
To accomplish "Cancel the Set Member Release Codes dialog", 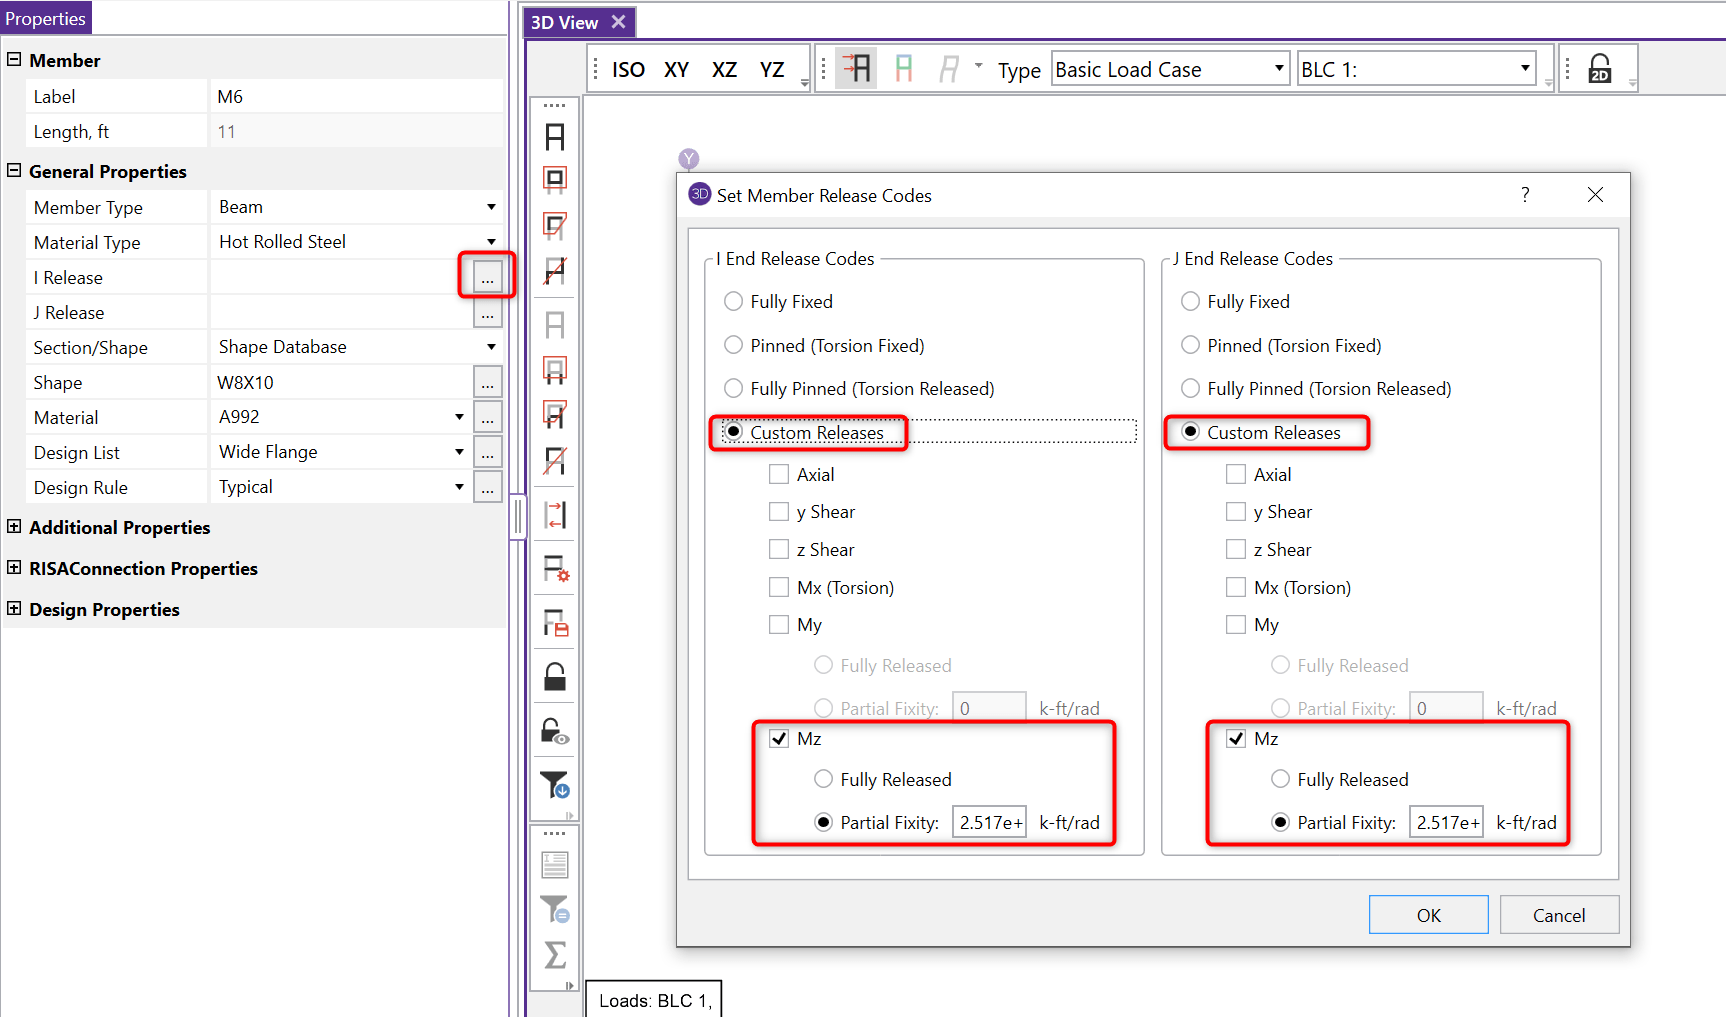I will point(1558,915).
